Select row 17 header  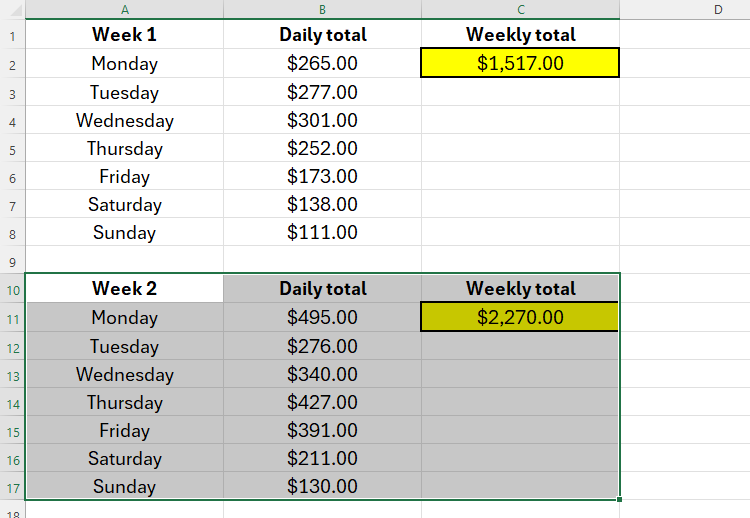(12, 488)
